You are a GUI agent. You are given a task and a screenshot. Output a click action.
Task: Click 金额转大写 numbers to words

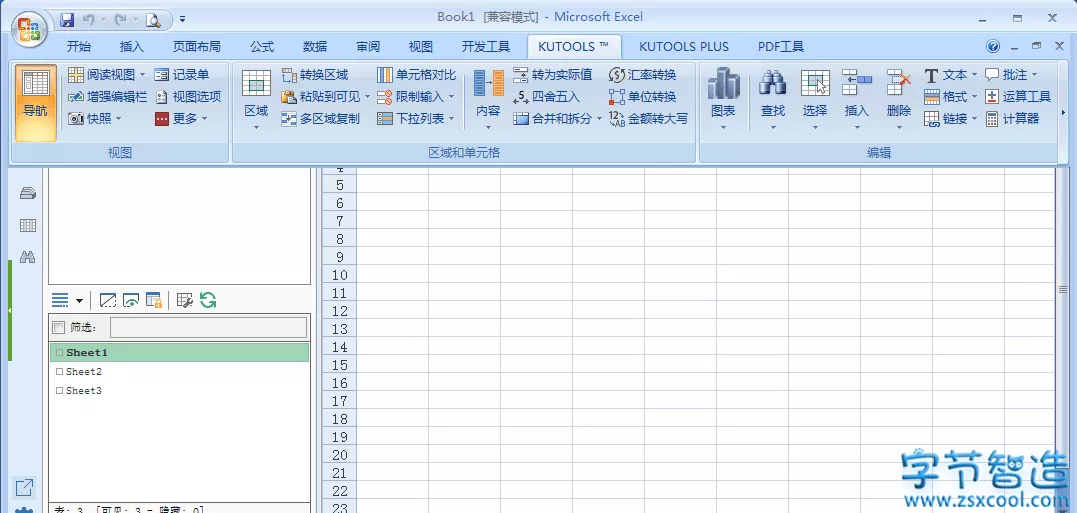(x=648, y=118)
